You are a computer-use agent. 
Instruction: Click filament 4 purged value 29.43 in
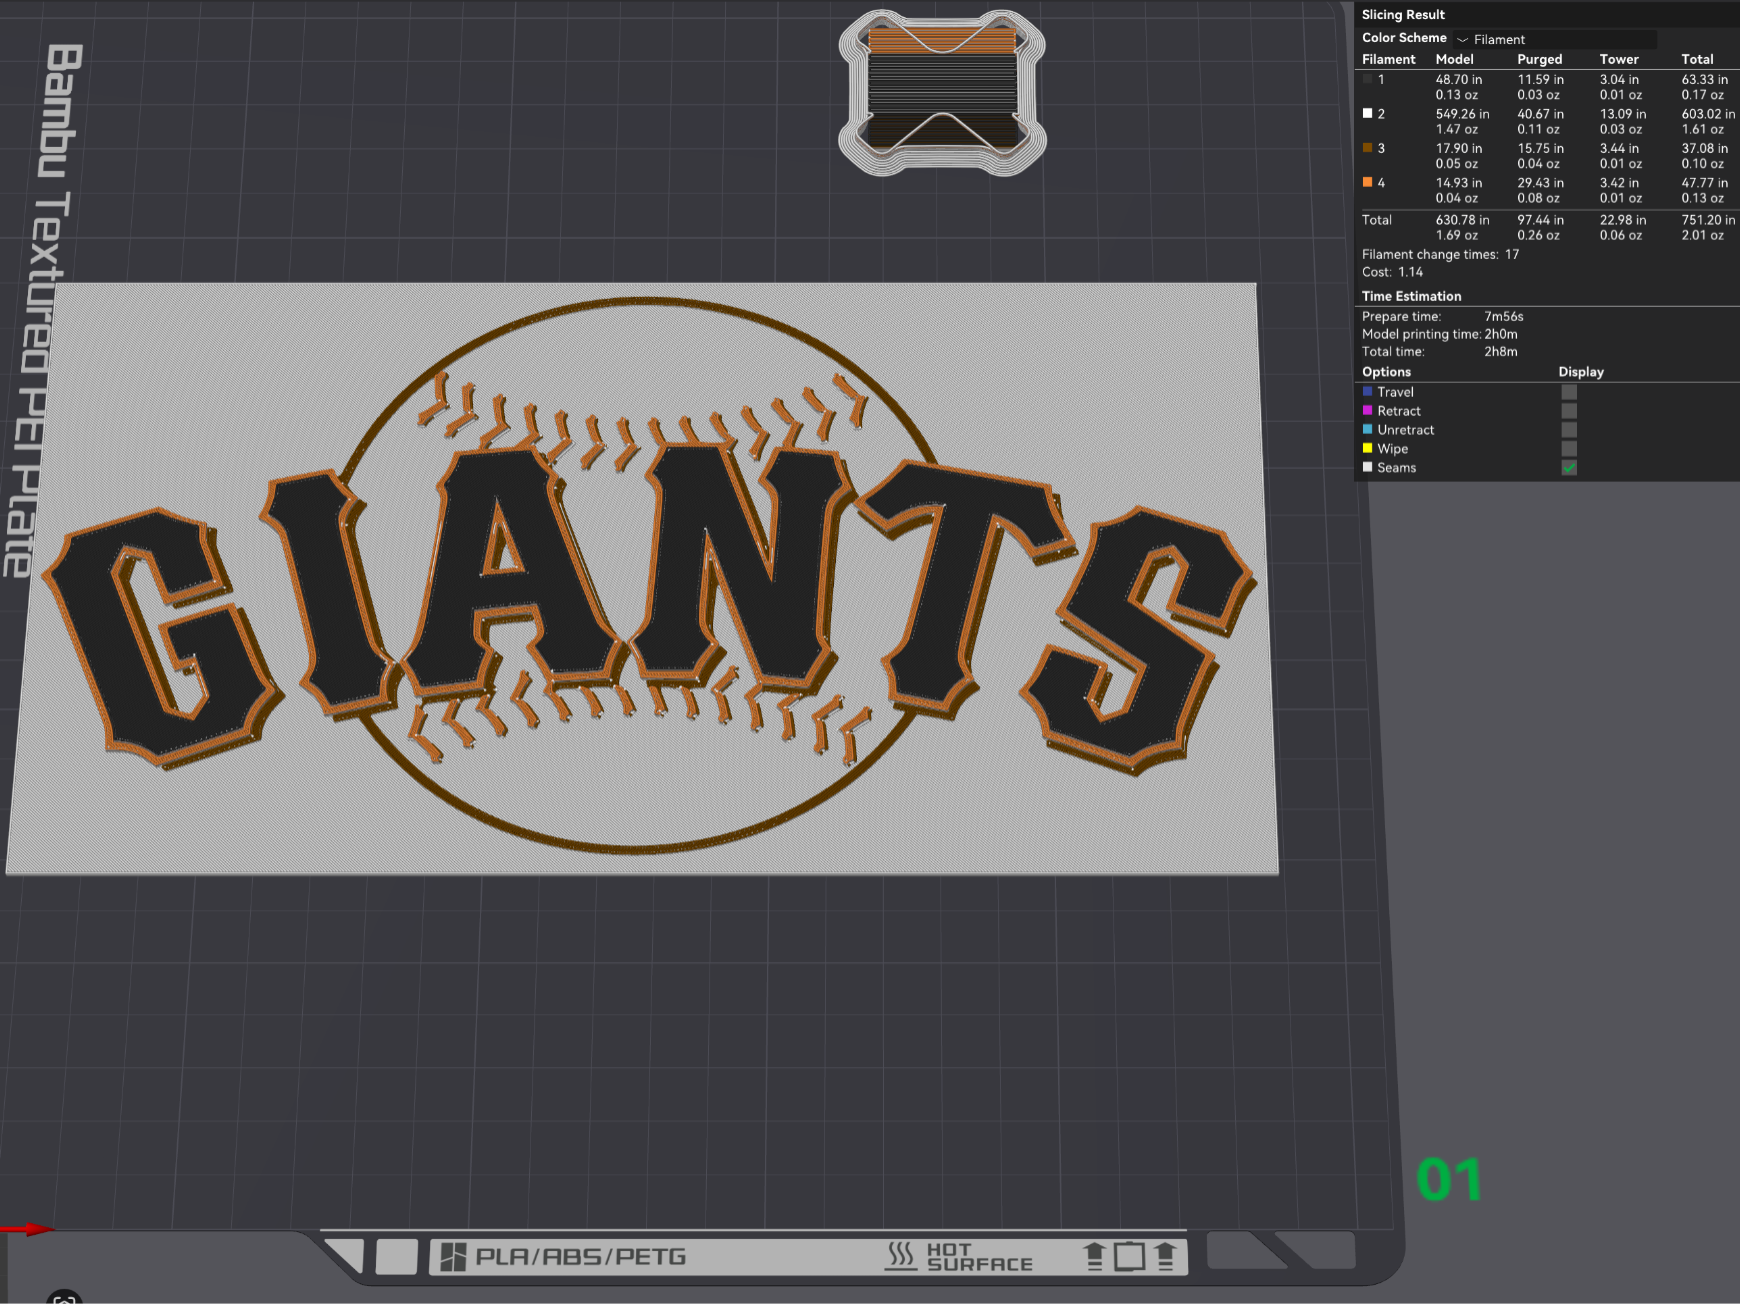point(1540,183)
